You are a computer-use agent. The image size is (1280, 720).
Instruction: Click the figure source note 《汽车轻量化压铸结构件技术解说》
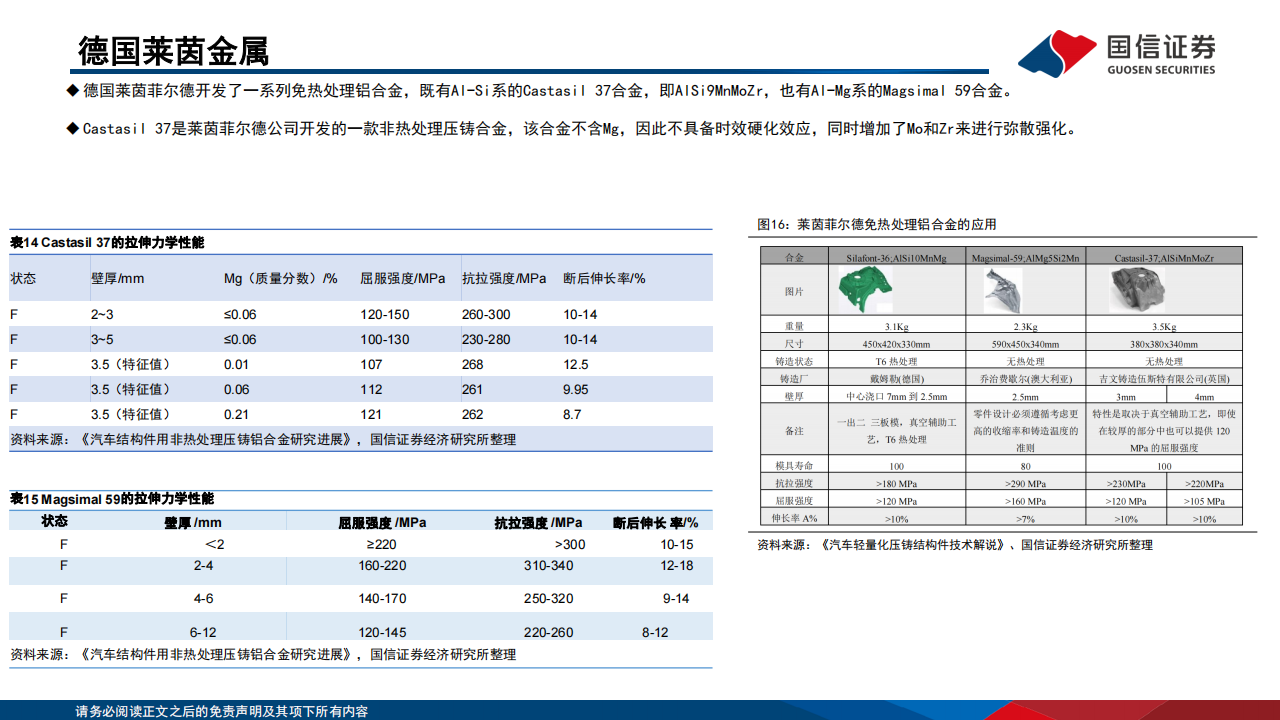[913, 545]
